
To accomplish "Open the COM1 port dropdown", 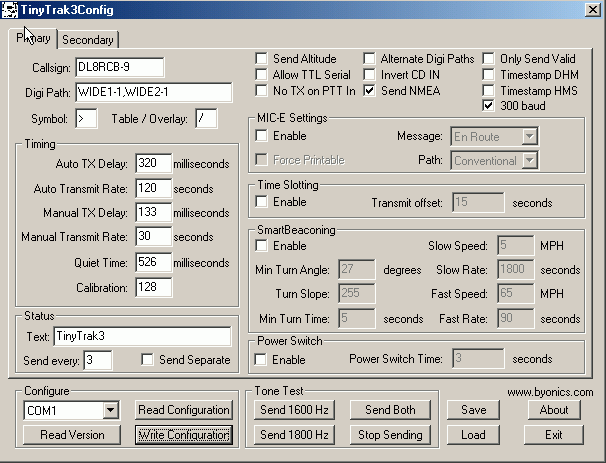I will [111, 410].
